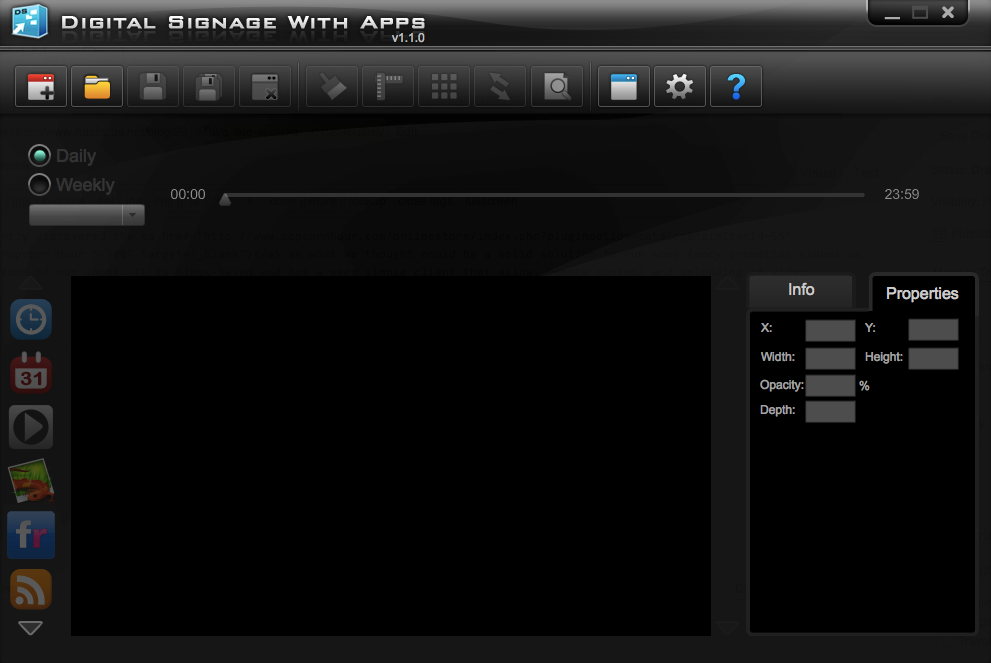The image size is (991, 663).
Task: Select the Weekly radio button
Action: tap(39, 185)
